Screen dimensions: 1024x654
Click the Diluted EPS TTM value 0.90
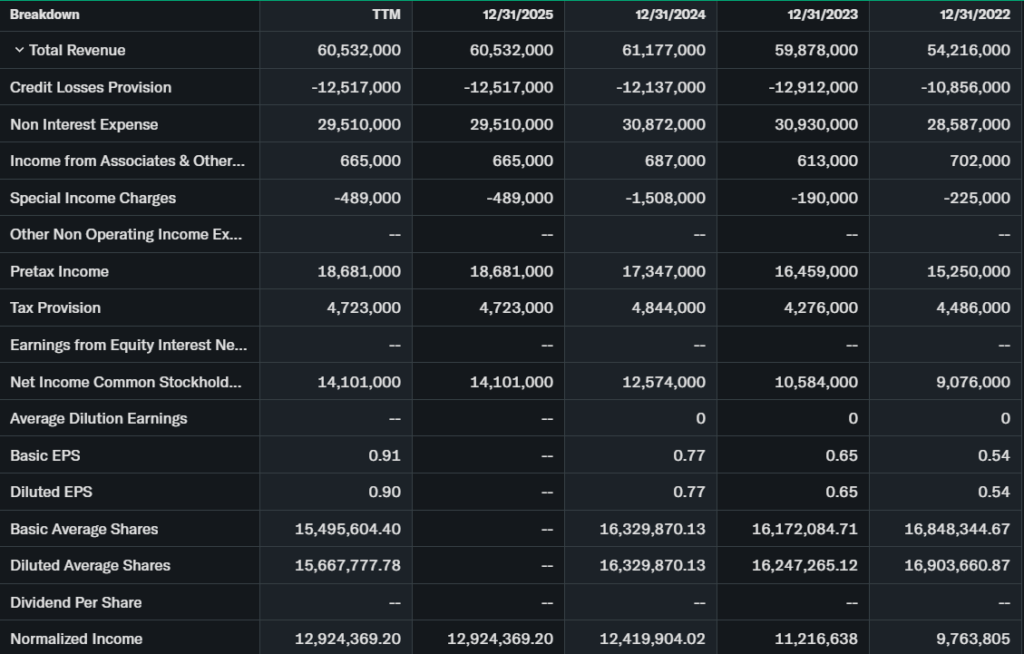pos(384,492)
